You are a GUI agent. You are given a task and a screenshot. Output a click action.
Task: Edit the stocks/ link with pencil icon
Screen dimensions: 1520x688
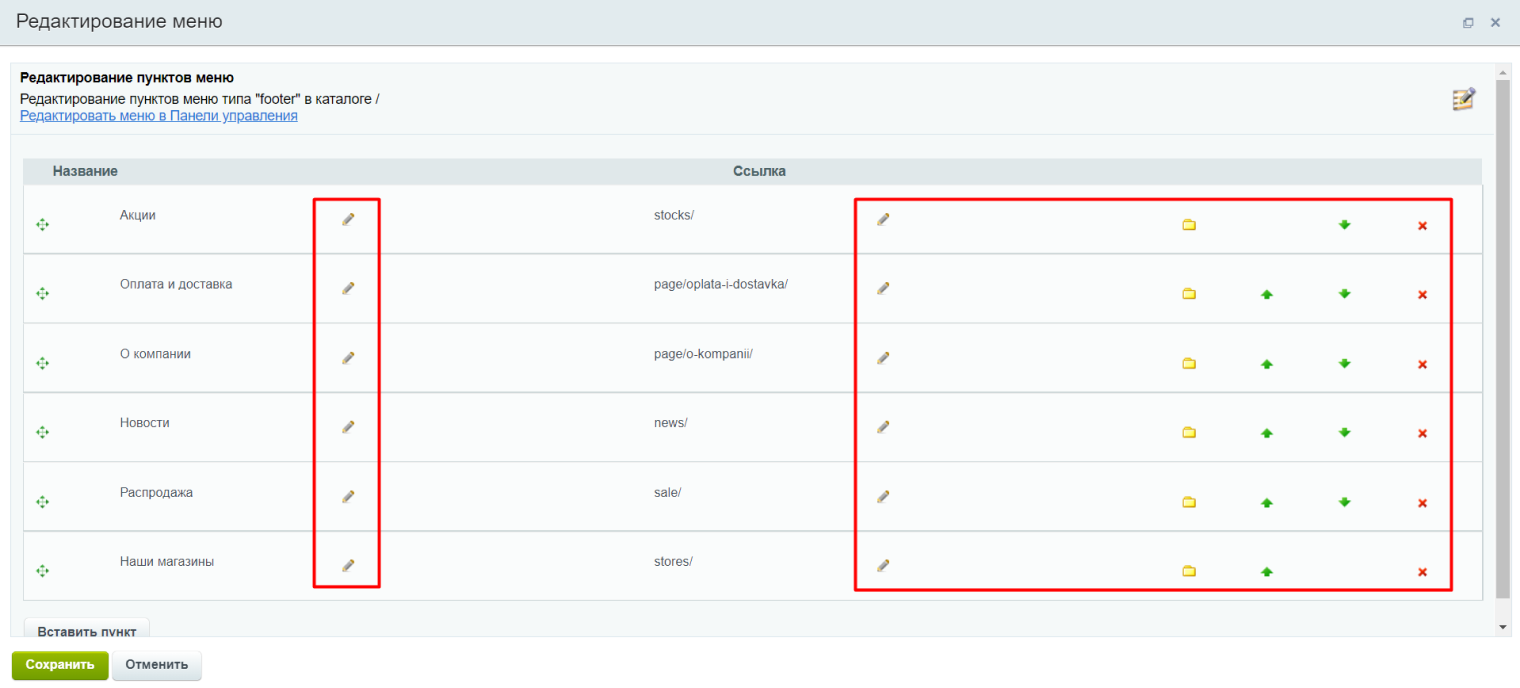(883, 219)
